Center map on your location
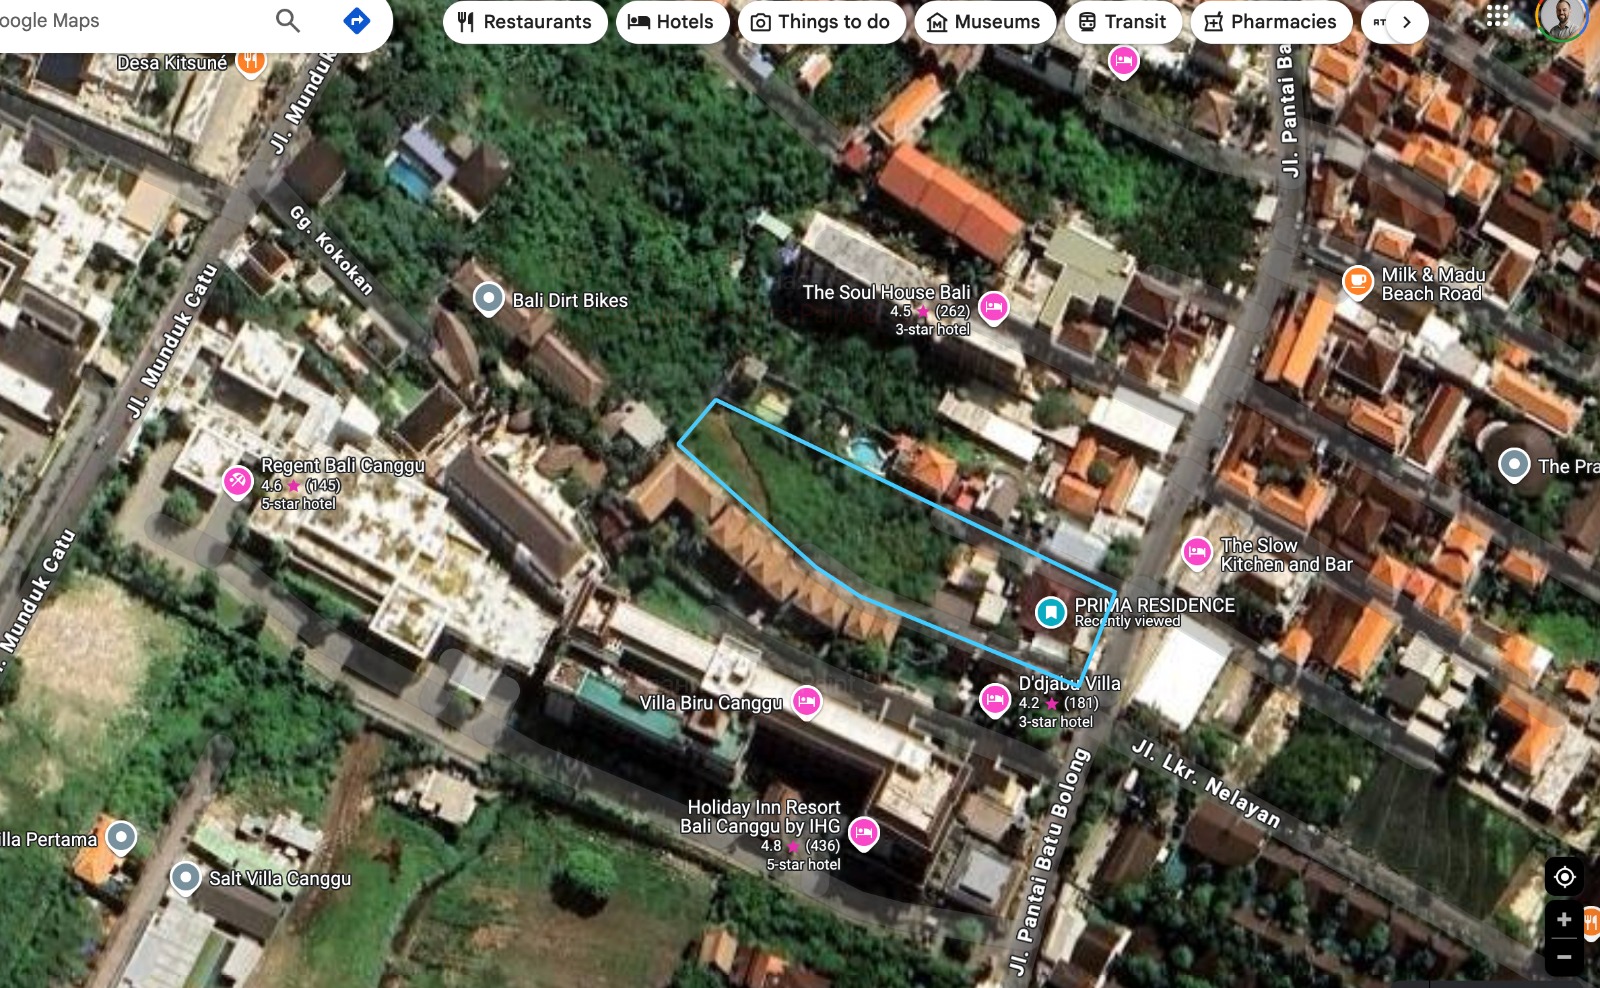The width and height of the screenshot is (1600, 988). pos(1564,877)
